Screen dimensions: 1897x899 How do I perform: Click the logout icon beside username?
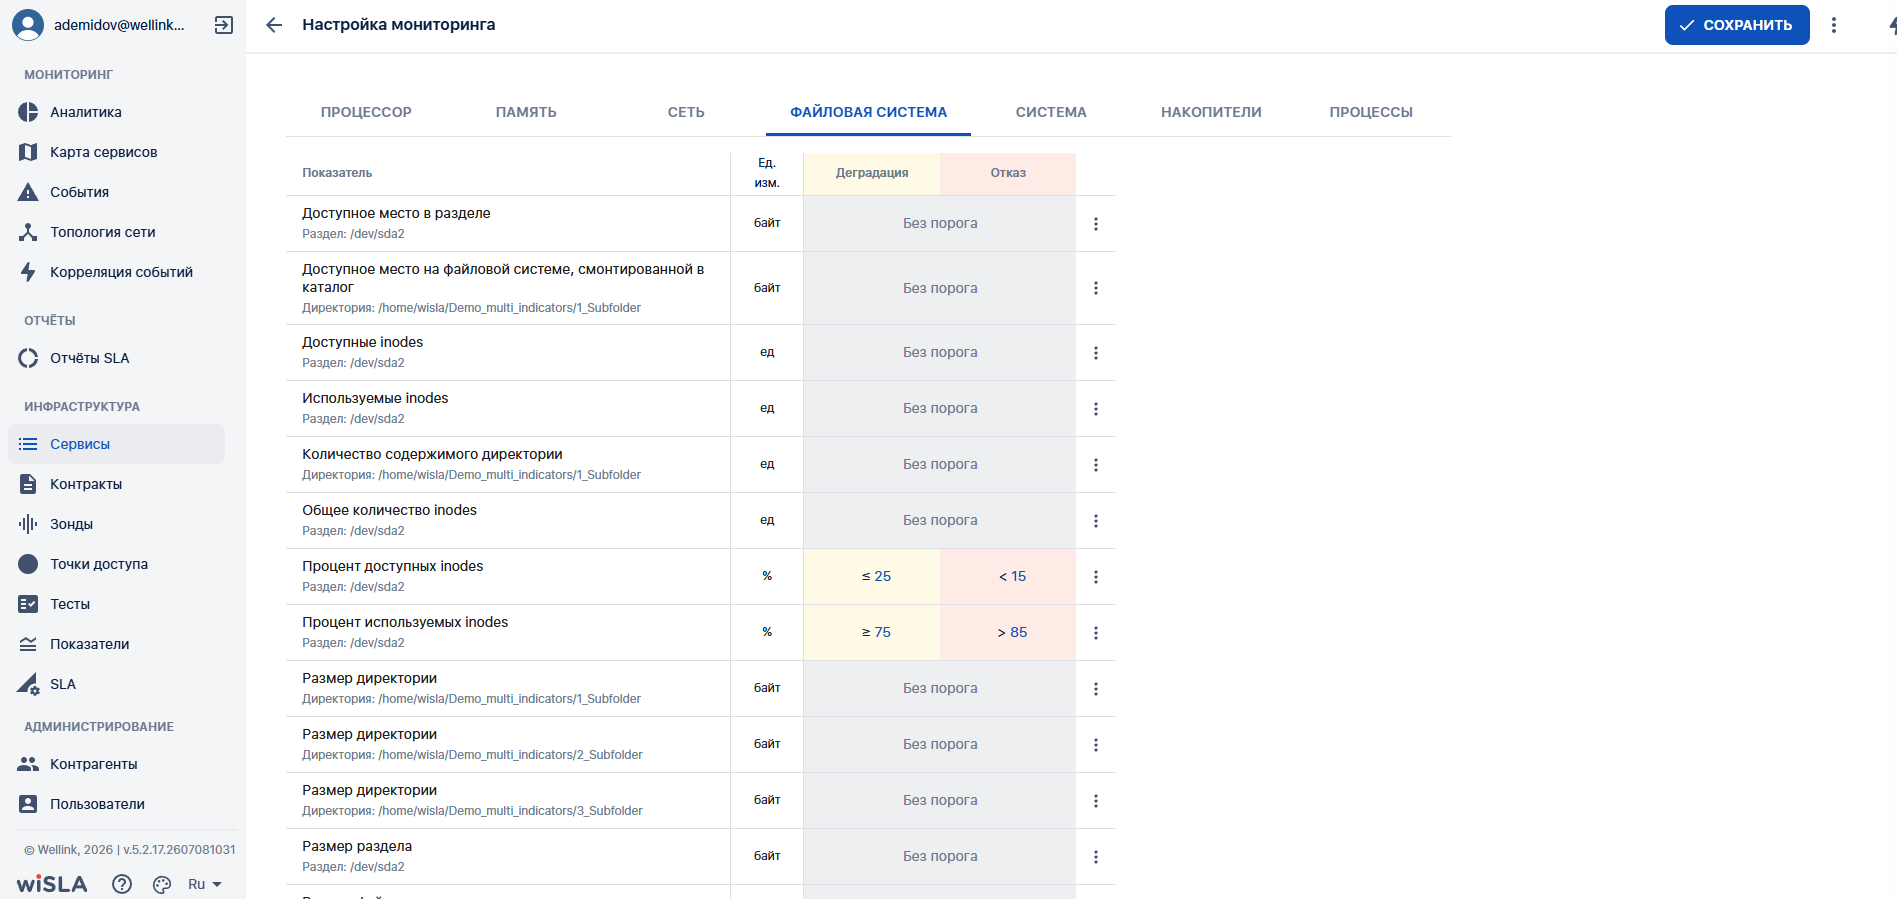[224, 25]
